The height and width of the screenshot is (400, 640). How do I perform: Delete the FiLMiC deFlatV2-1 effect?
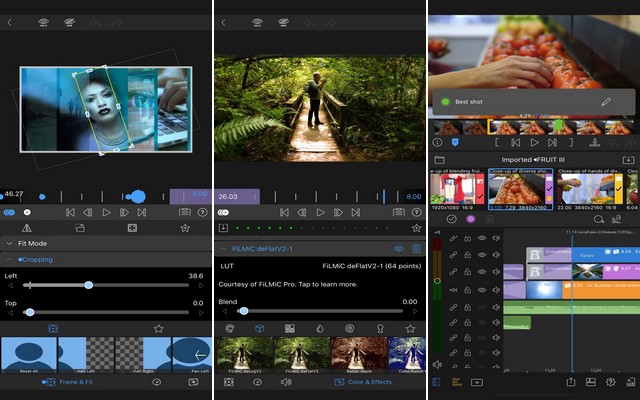416,249
